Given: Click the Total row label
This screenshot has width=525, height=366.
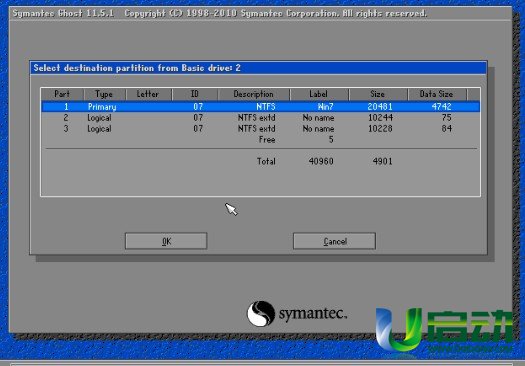Looking at the screenshot, I should (x=266, y=161).
